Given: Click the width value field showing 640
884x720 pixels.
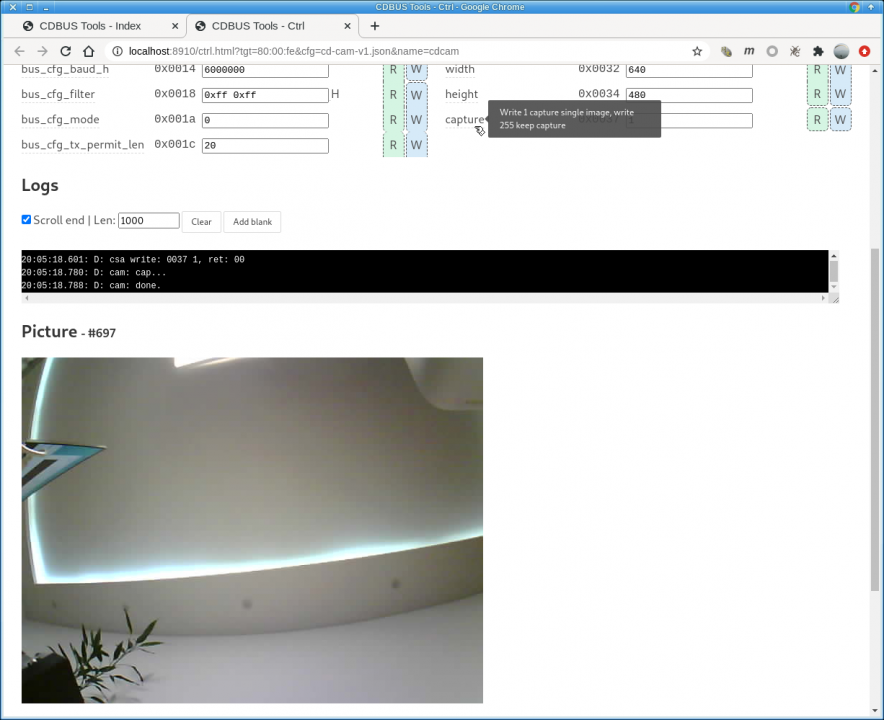Looking at the screenshot, I should coord(689,70).
